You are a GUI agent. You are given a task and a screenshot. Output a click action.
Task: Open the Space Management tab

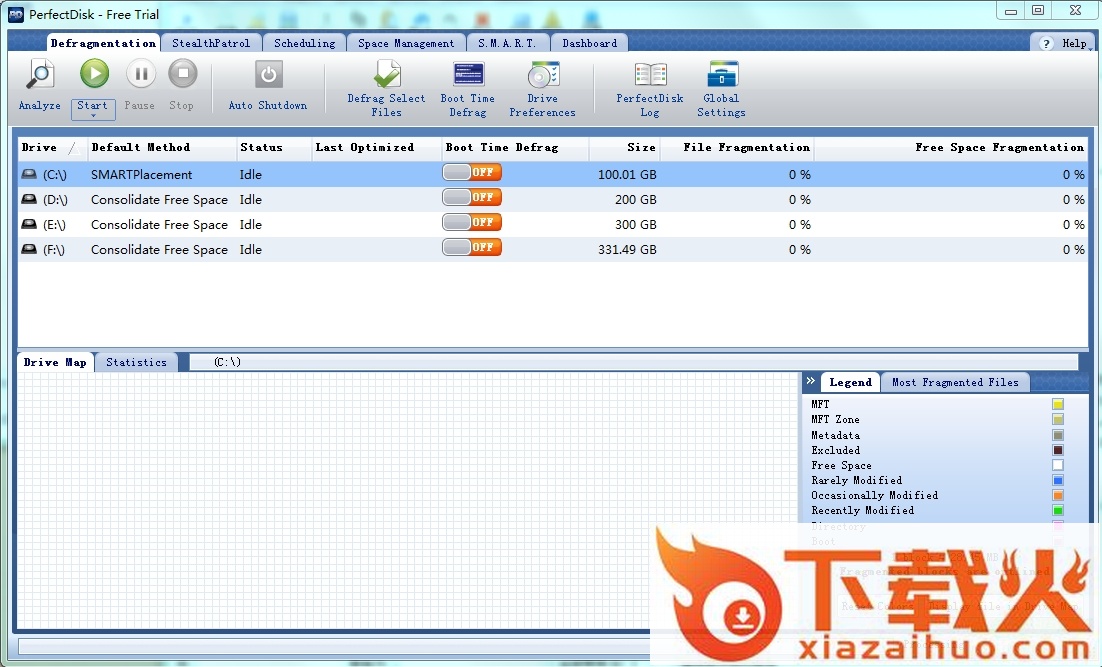click(406, 43)
